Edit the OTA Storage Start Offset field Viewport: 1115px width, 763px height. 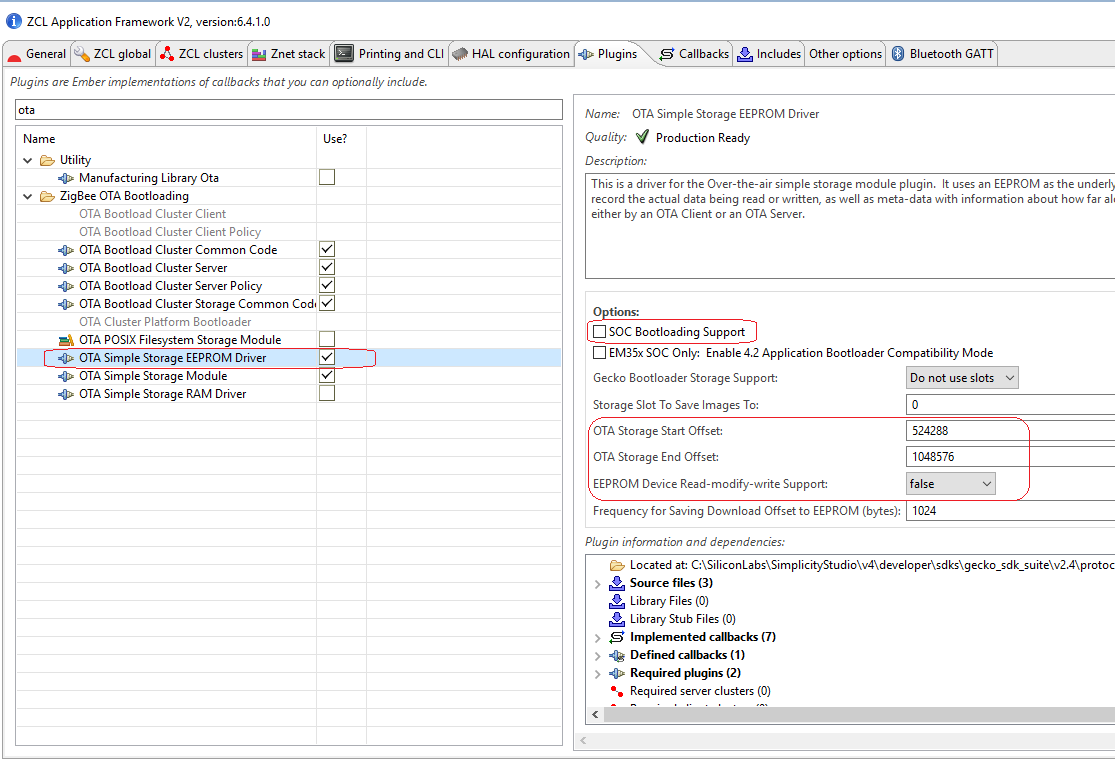coord(1010,431)
